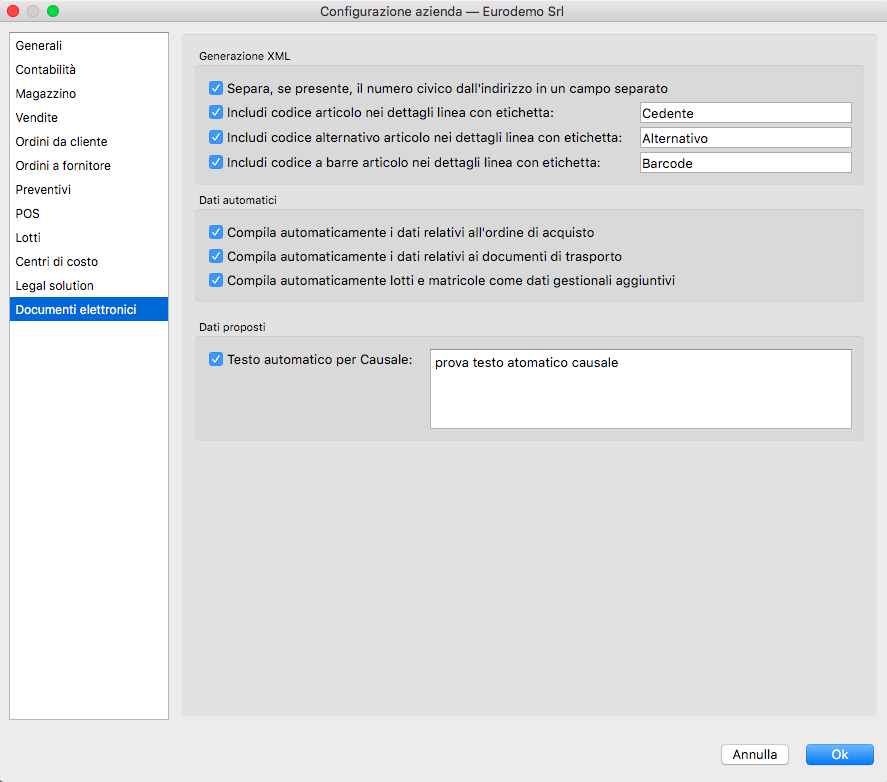Select Contabilità in the sidebar
Image resolution: width=887 pixels, height=782 pixels.
click(46, 70)
